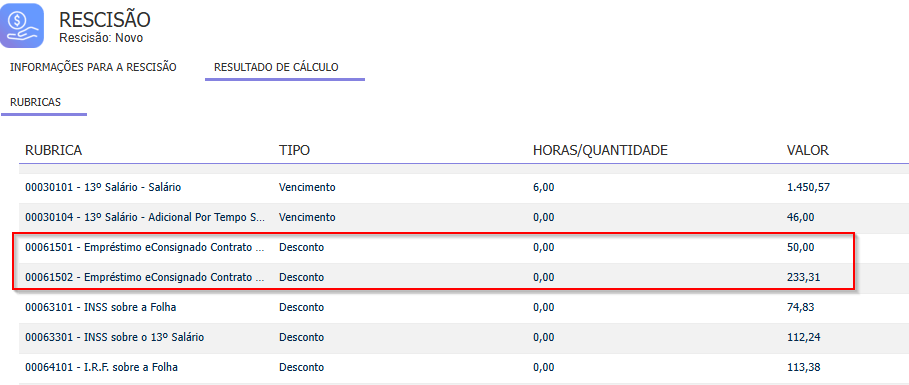Select the Rubricas sub-tab
This screenshot has width=909, height=385.
tap(35, 102)
